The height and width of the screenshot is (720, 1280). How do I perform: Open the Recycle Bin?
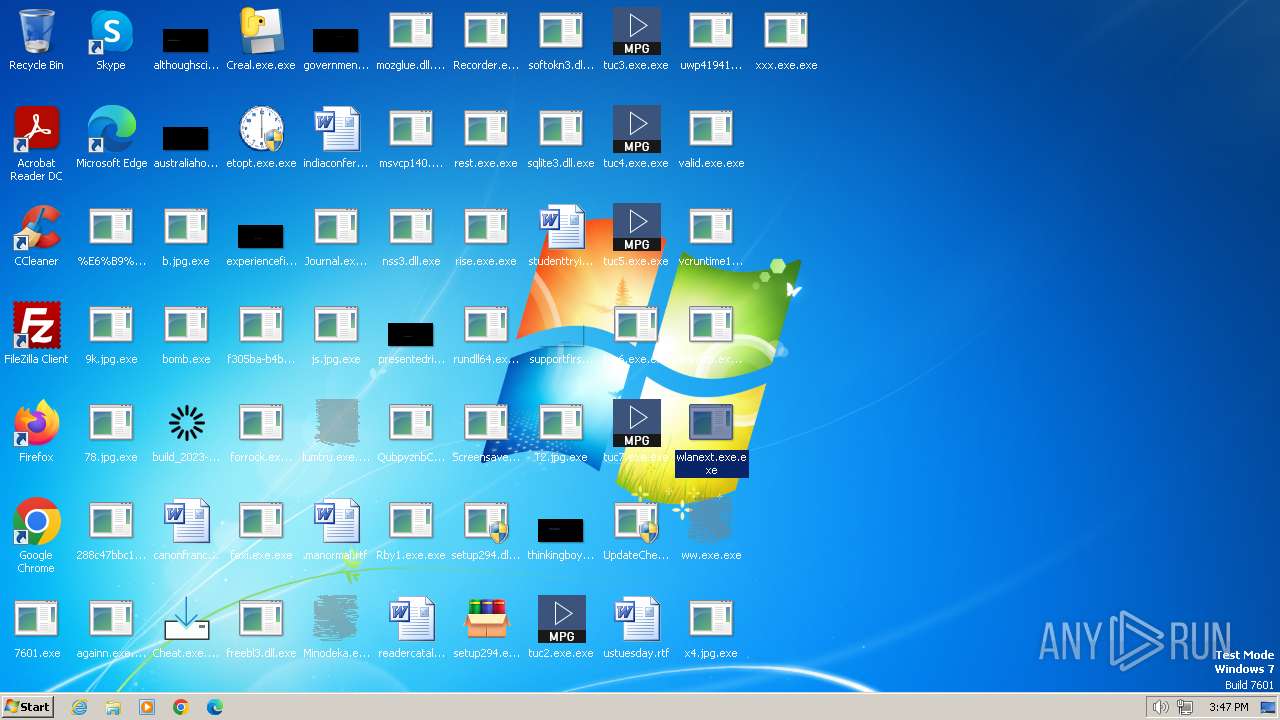coord(36,32)
